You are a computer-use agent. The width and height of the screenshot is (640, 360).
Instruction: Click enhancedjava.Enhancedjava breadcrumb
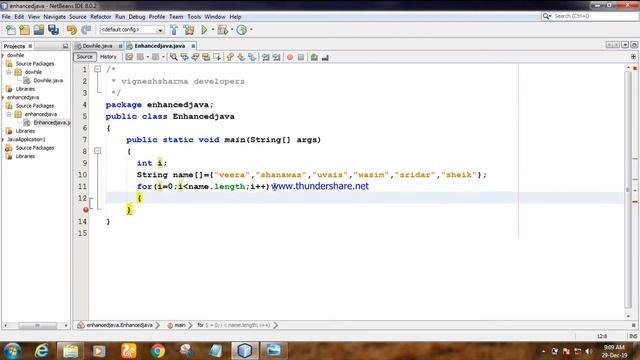point(119,325)
